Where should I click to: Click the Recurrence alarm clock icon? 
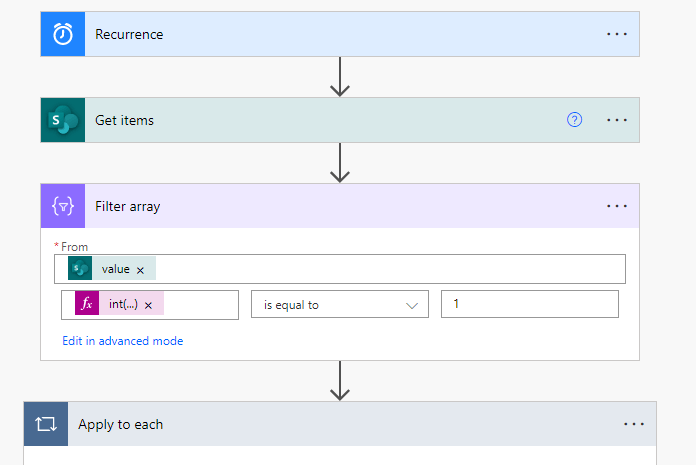pos(63,34)
